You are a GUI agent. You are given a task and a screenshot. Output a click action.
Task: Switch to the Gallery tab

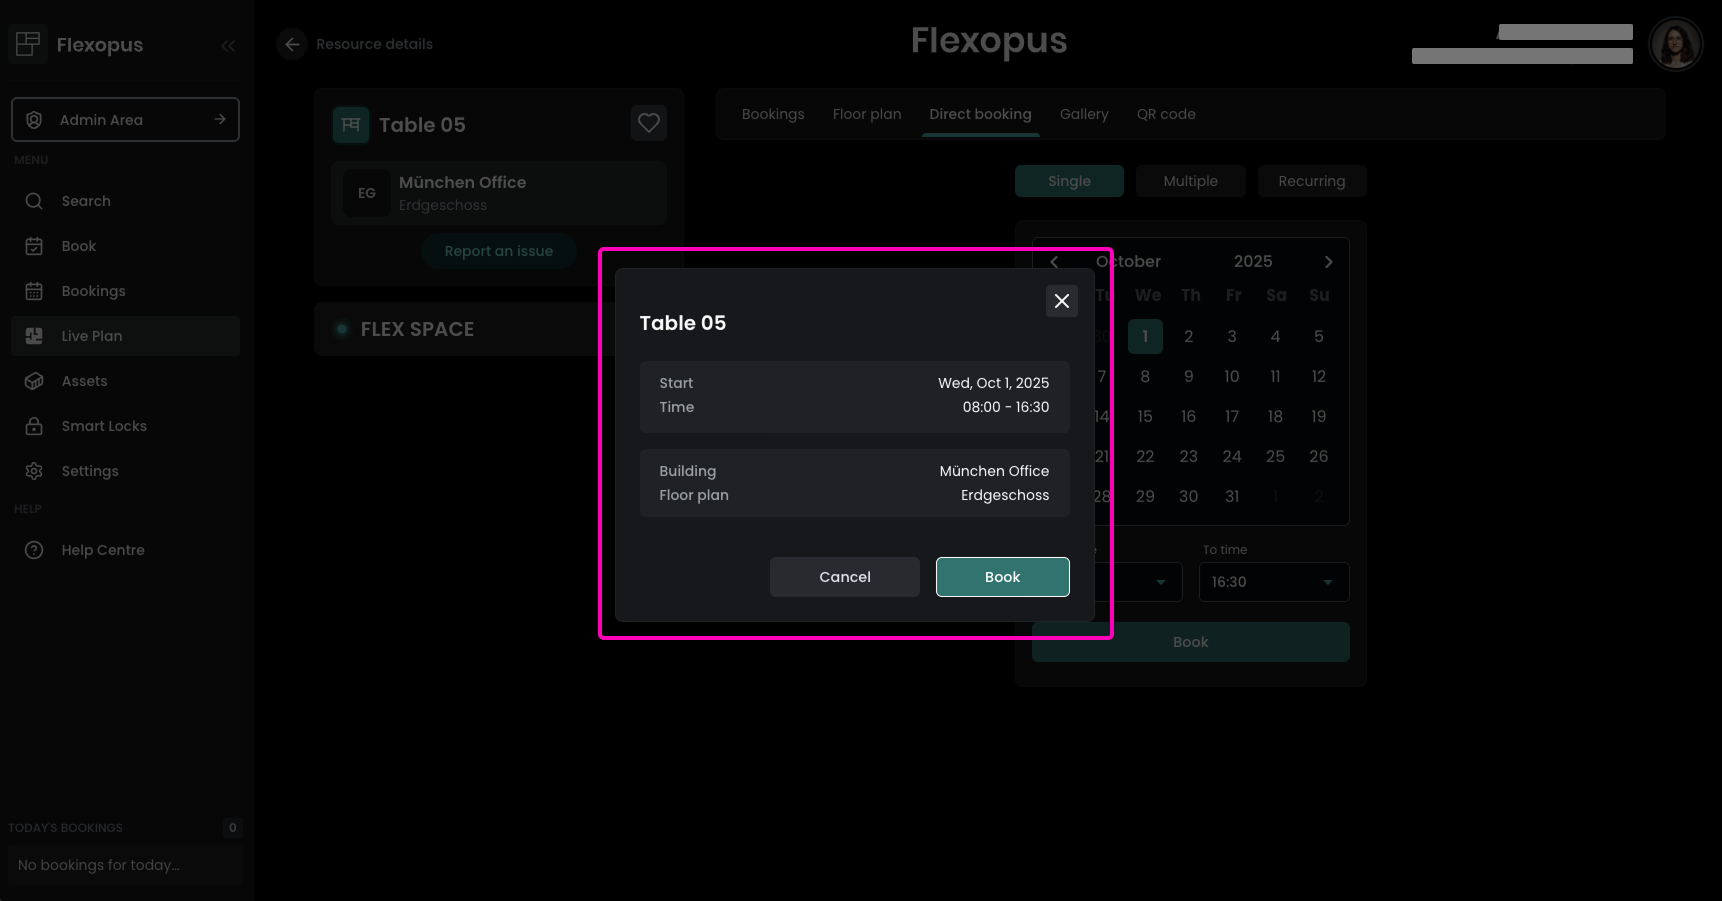coord(1084,114)
